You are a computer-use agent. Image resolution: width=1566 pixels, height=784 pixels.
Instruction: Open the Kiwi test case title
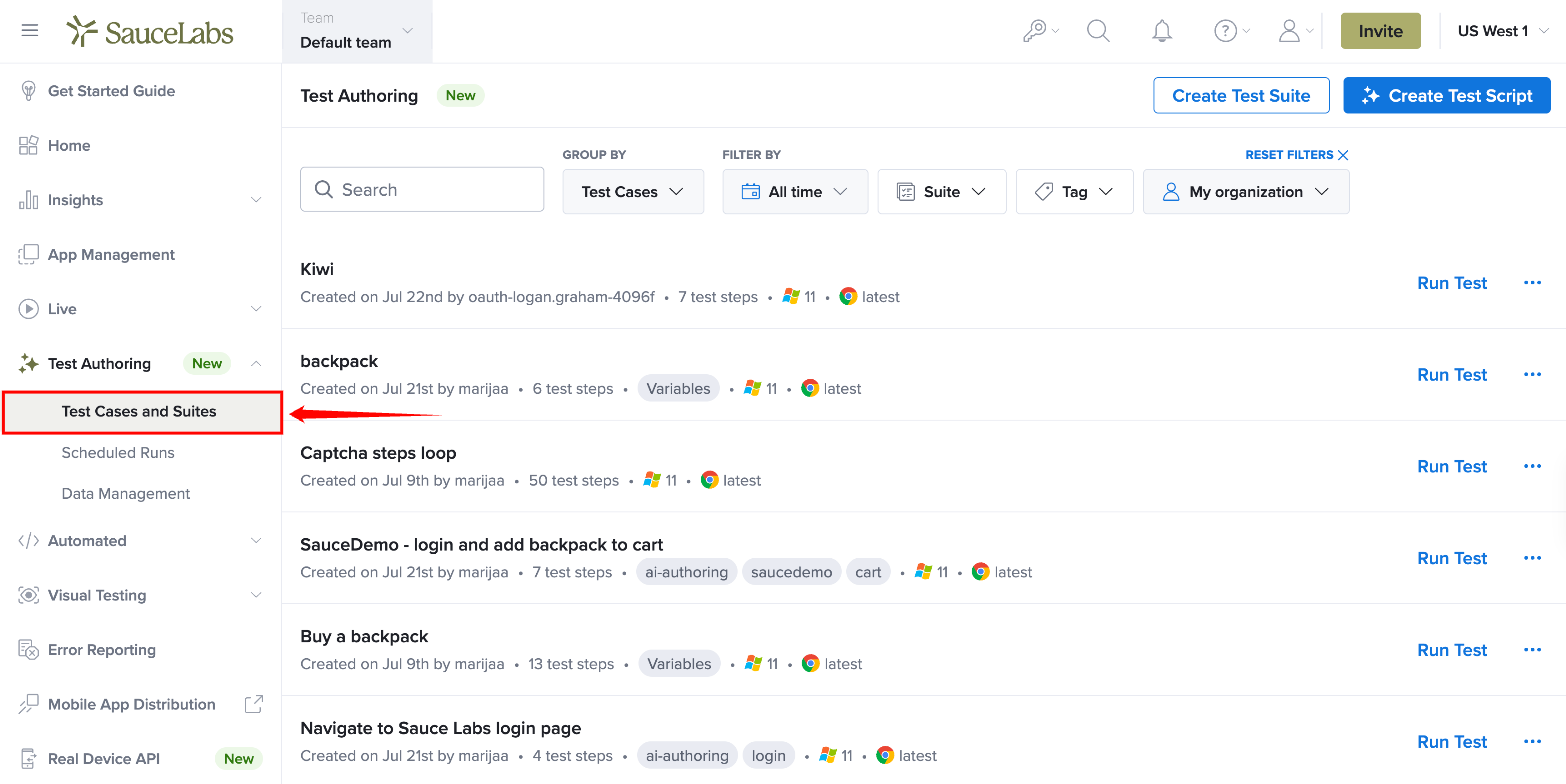317,269
